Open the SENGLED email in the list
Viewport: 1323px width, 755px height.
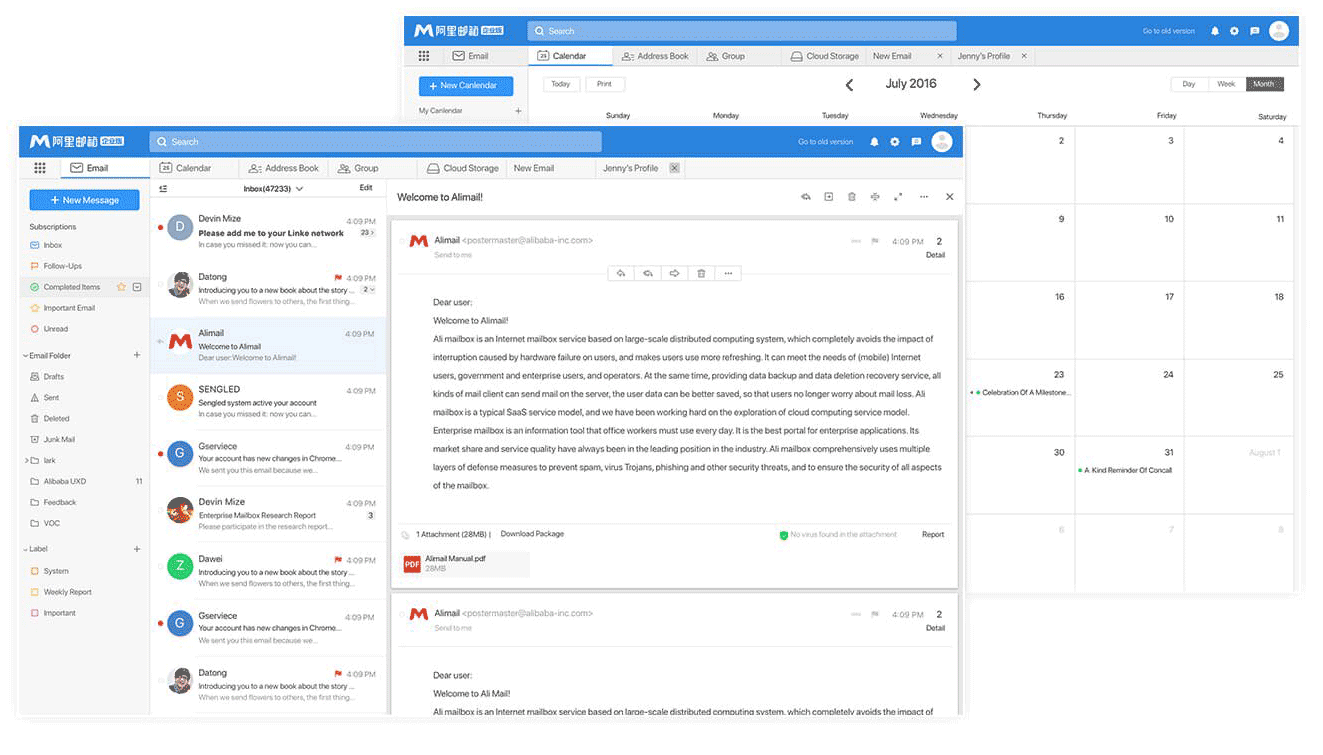click(x=268, y=402)
